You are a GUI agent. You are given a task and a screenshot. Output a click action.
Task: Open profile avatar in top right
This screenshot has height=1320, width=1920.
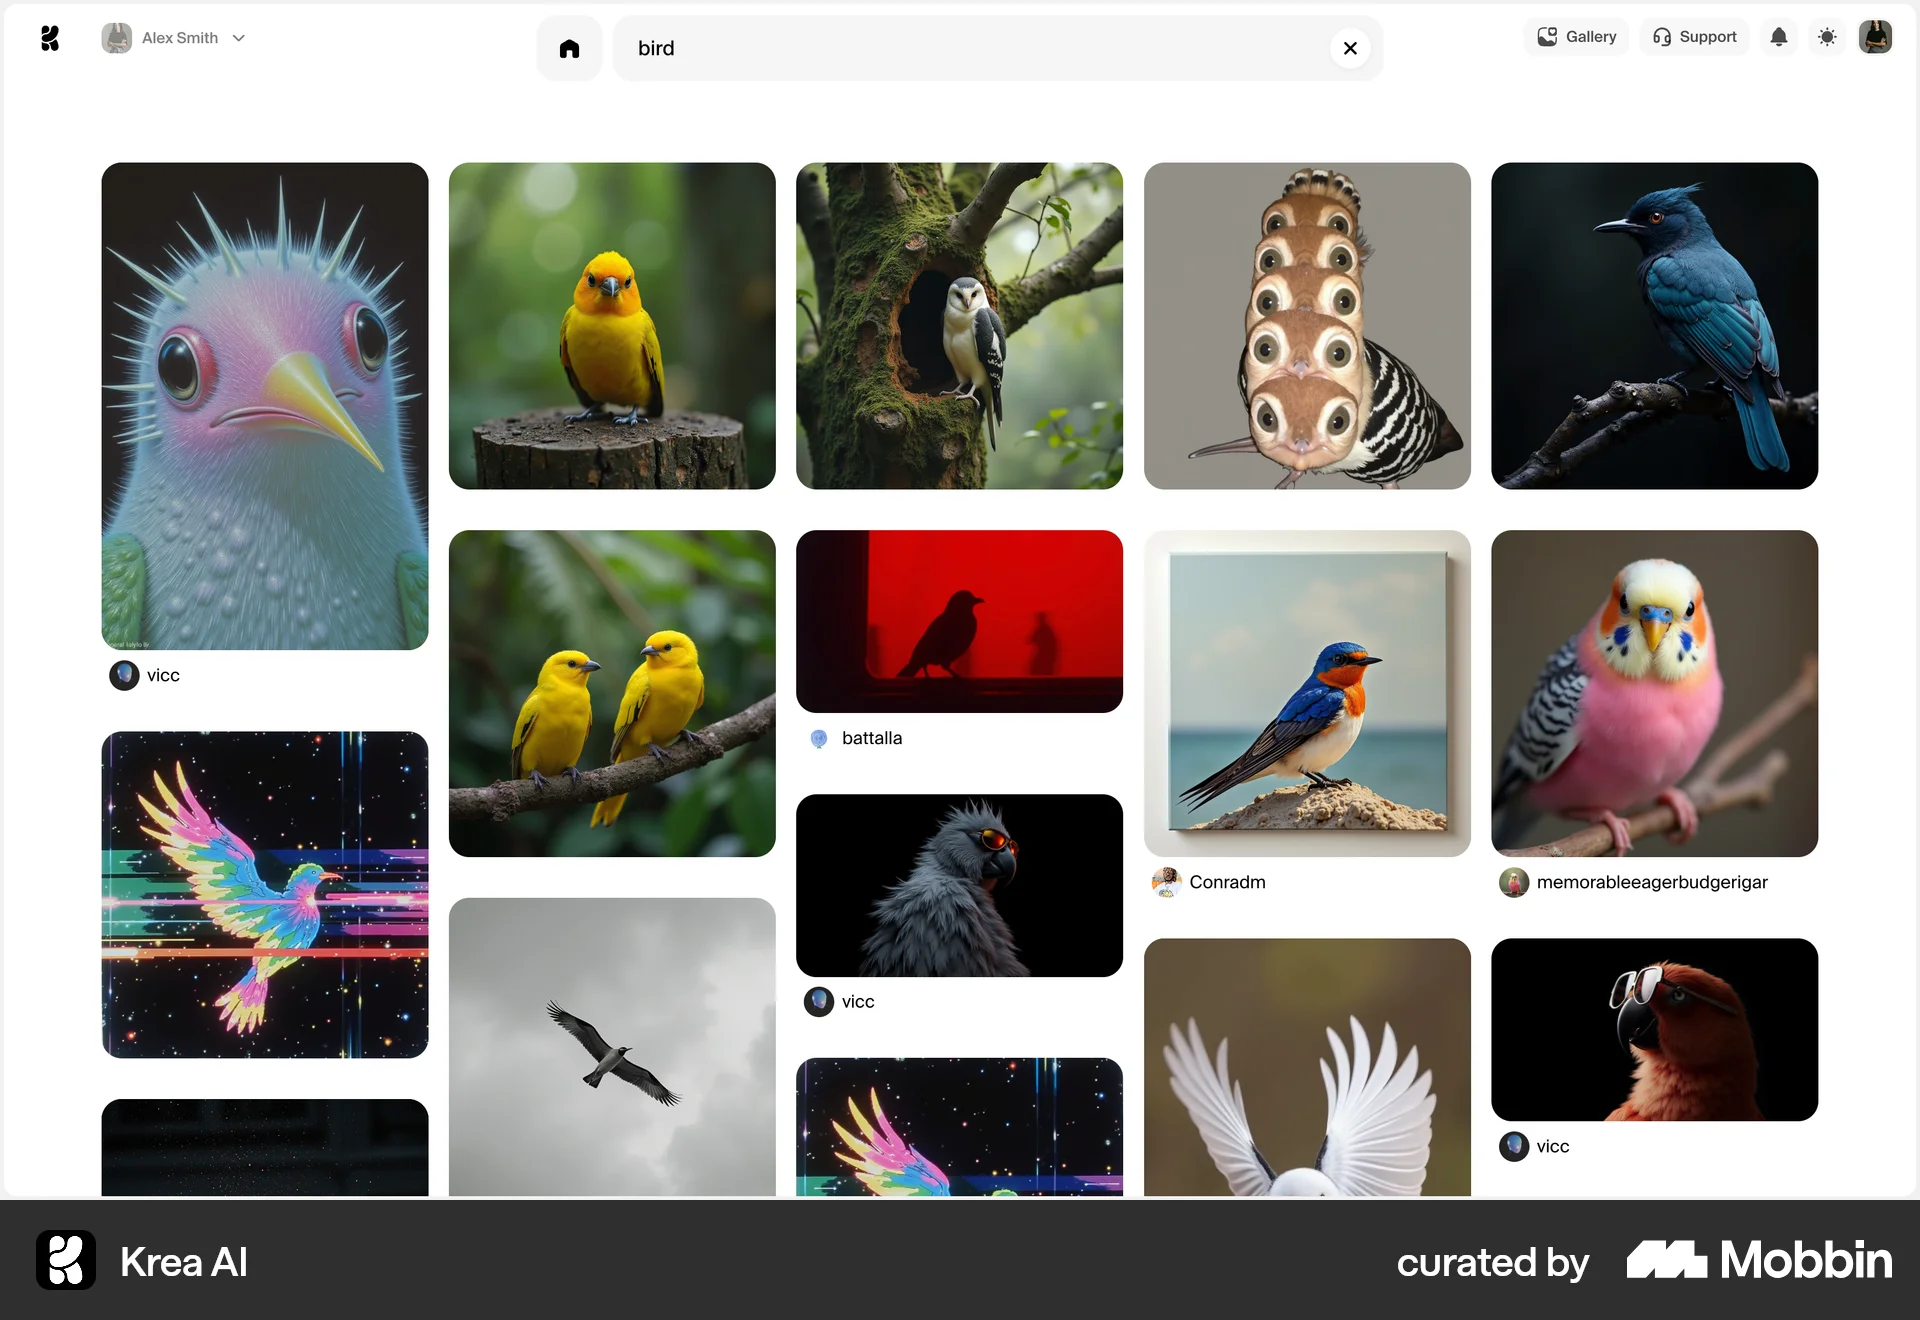(1875, 37)
